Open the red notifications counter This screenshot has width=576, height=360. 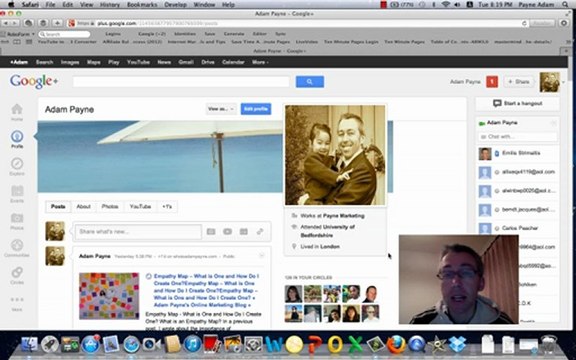pyautogui.click(x=492, y=82)
